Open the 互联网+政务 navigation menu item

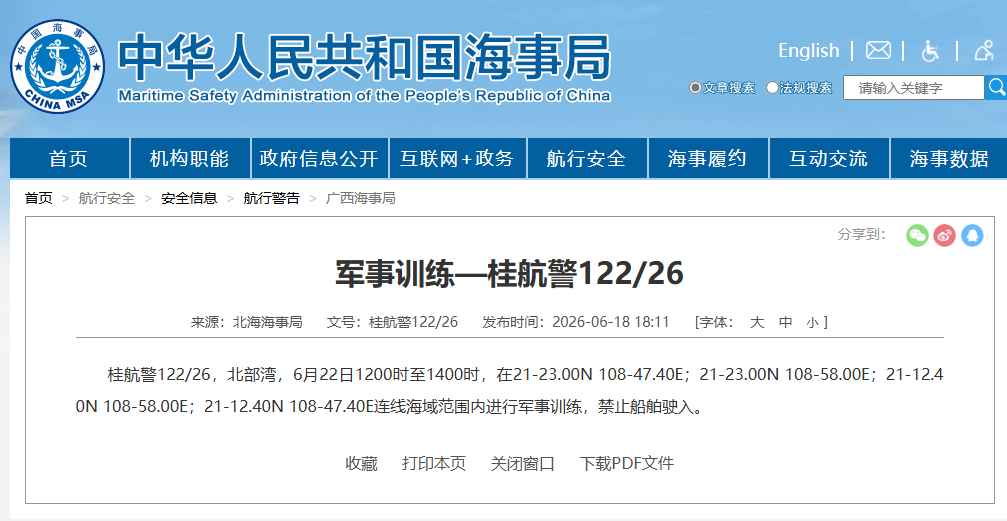[457, 158]
